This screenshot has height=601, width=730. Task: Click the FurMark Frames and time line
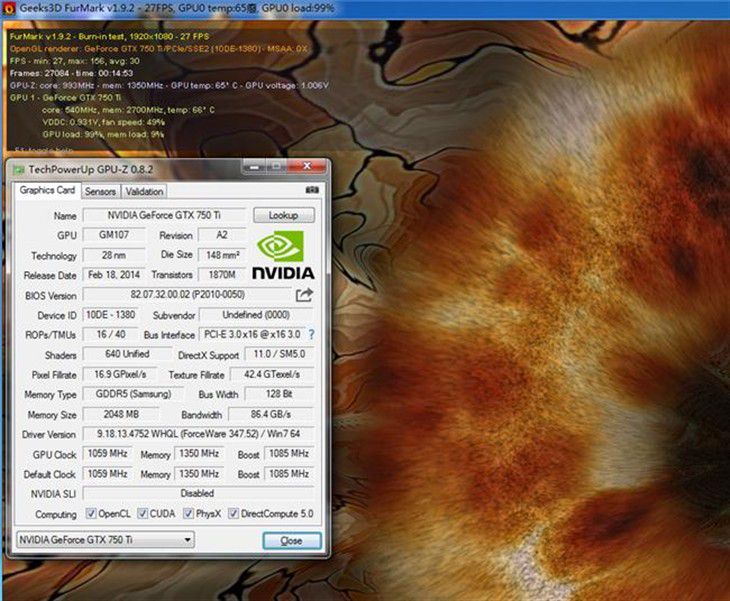point(71,73)
